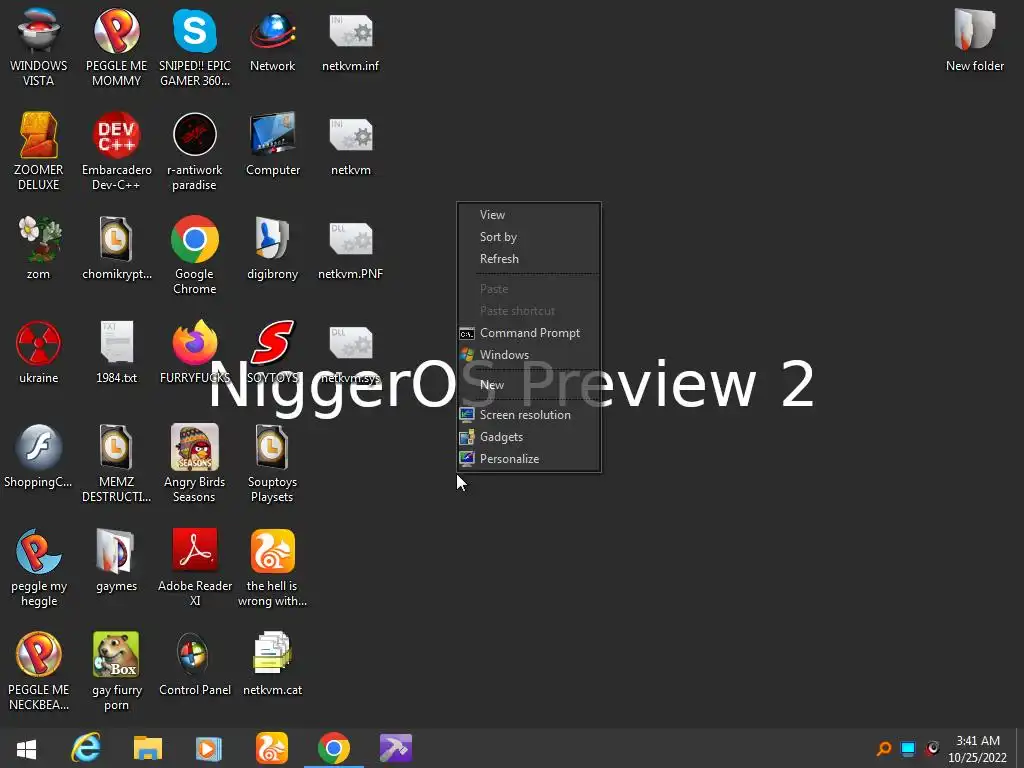Select the SOYTOYS red S icon
Viewport: 1024px width, 768px height.
272,352
